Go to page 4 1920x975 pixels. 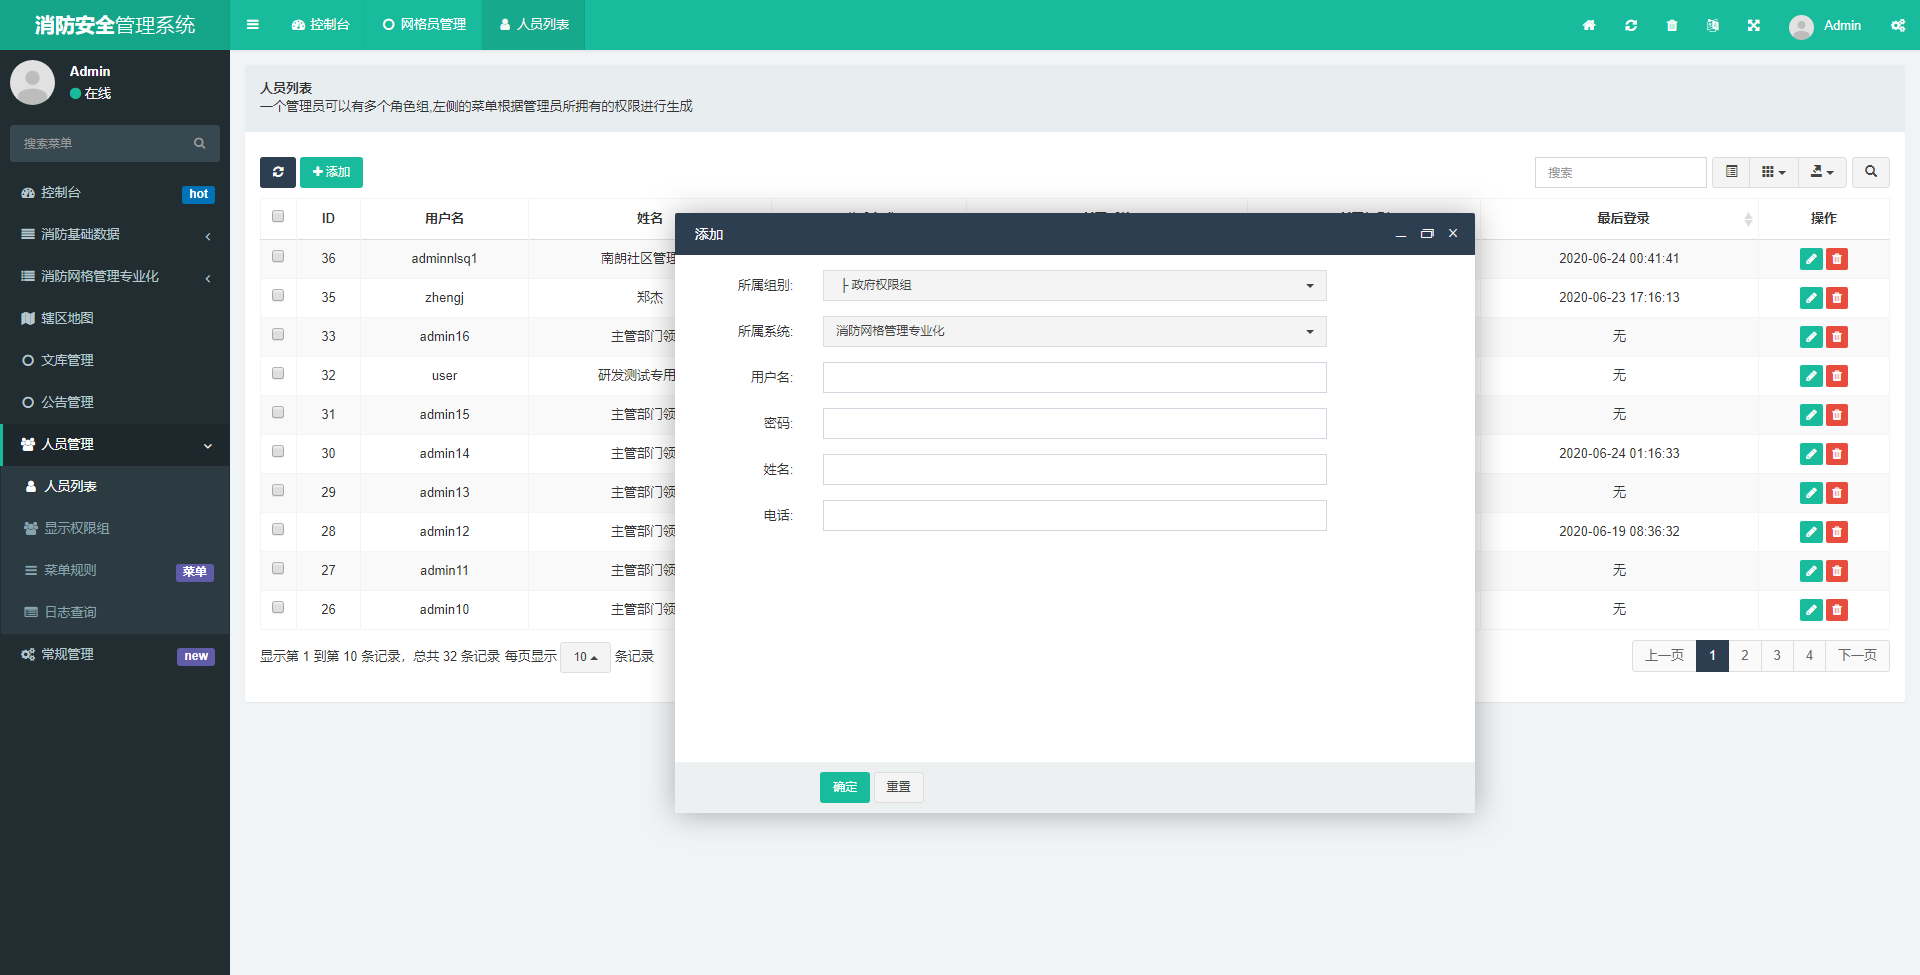coord(1809,656)
